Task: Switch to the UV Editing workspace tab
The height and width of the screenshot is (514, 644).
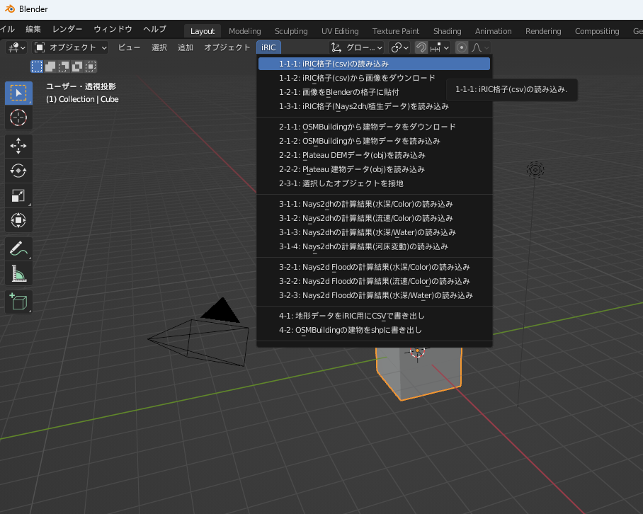Action: click(x=340, y=31)
